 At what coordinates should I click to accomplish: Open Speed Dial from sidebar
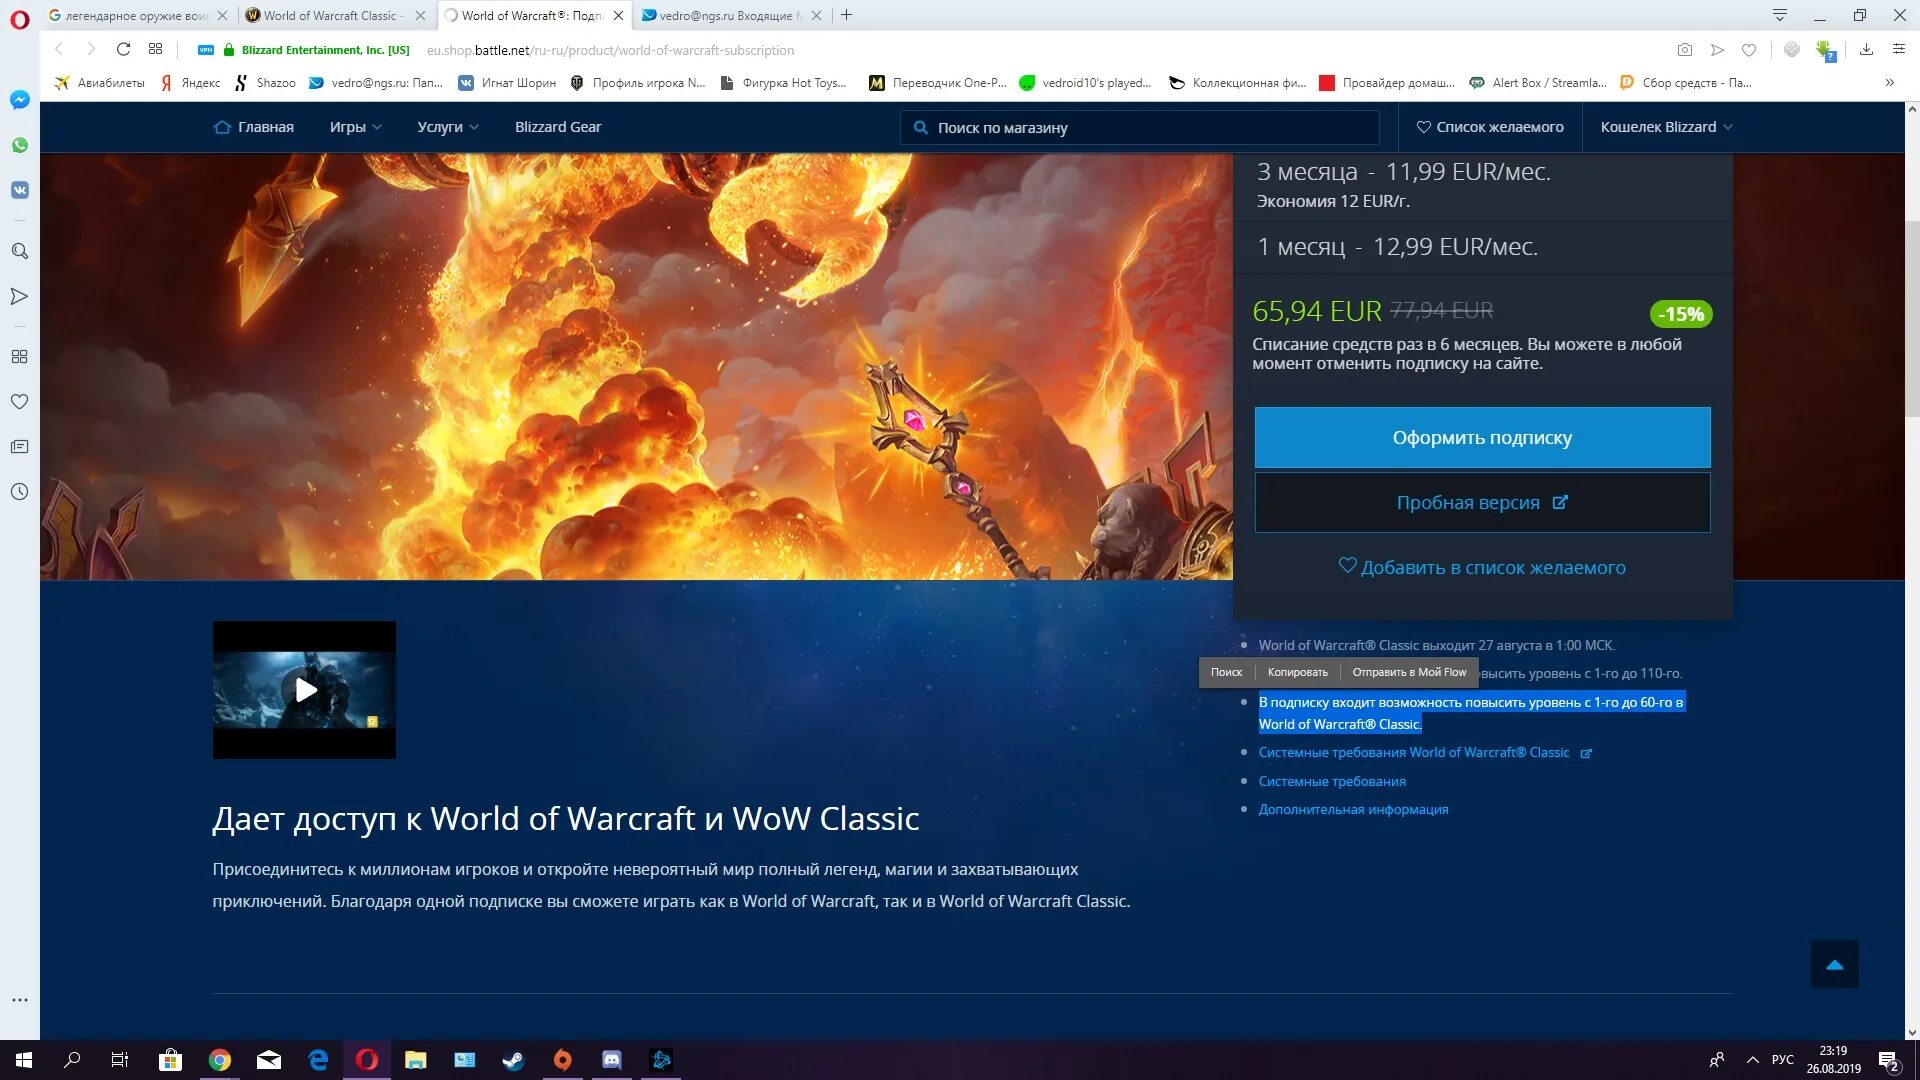click(x=20, y=356)
